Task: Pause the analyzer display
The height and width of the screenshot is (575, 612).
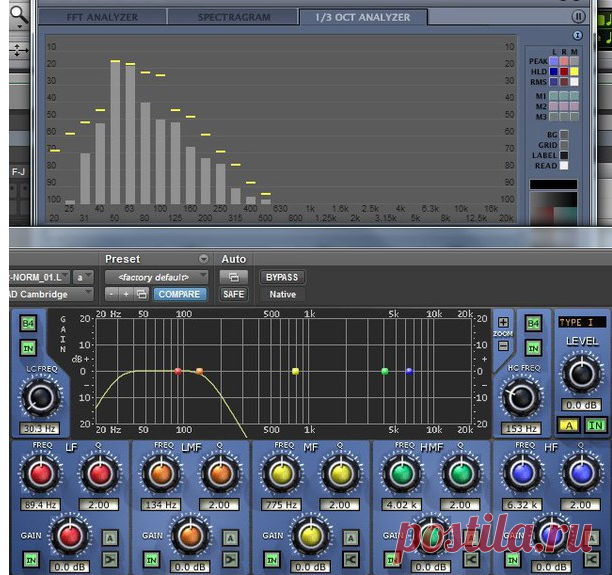Action: (x=578, y=16)
